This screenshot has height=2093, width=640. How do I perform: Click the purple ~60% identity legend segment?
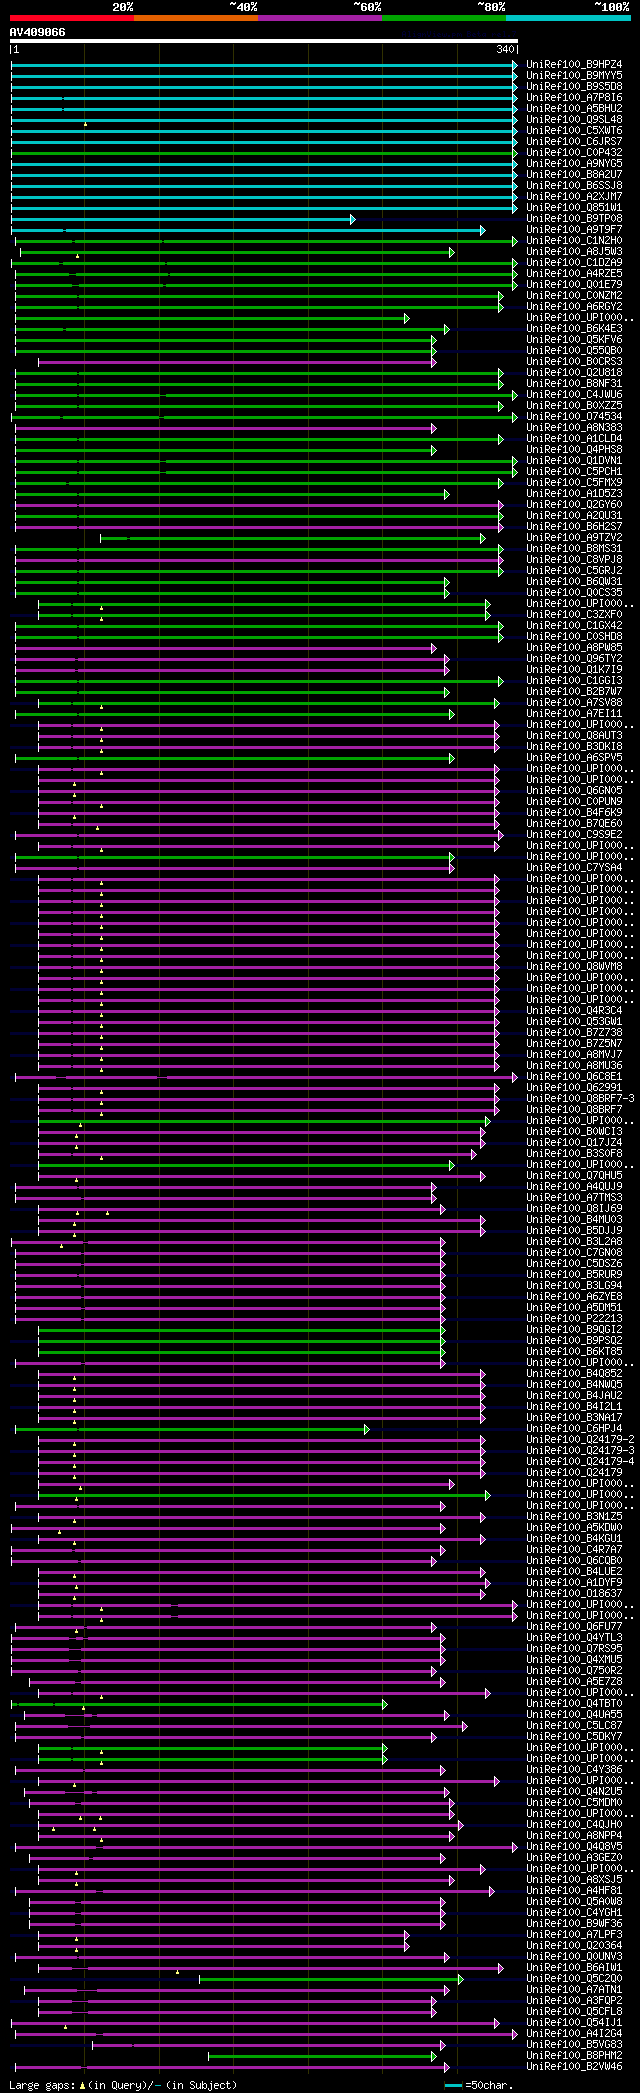pyautogui.click(x=319, y=18)
